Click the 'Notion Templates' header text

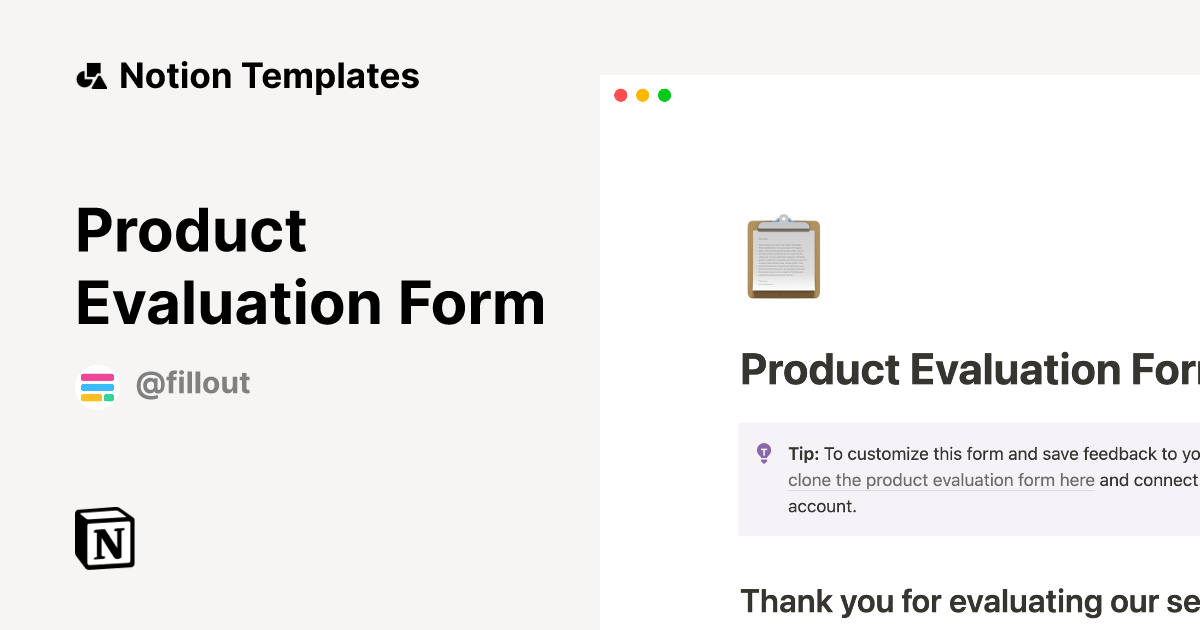pos(270,75)
